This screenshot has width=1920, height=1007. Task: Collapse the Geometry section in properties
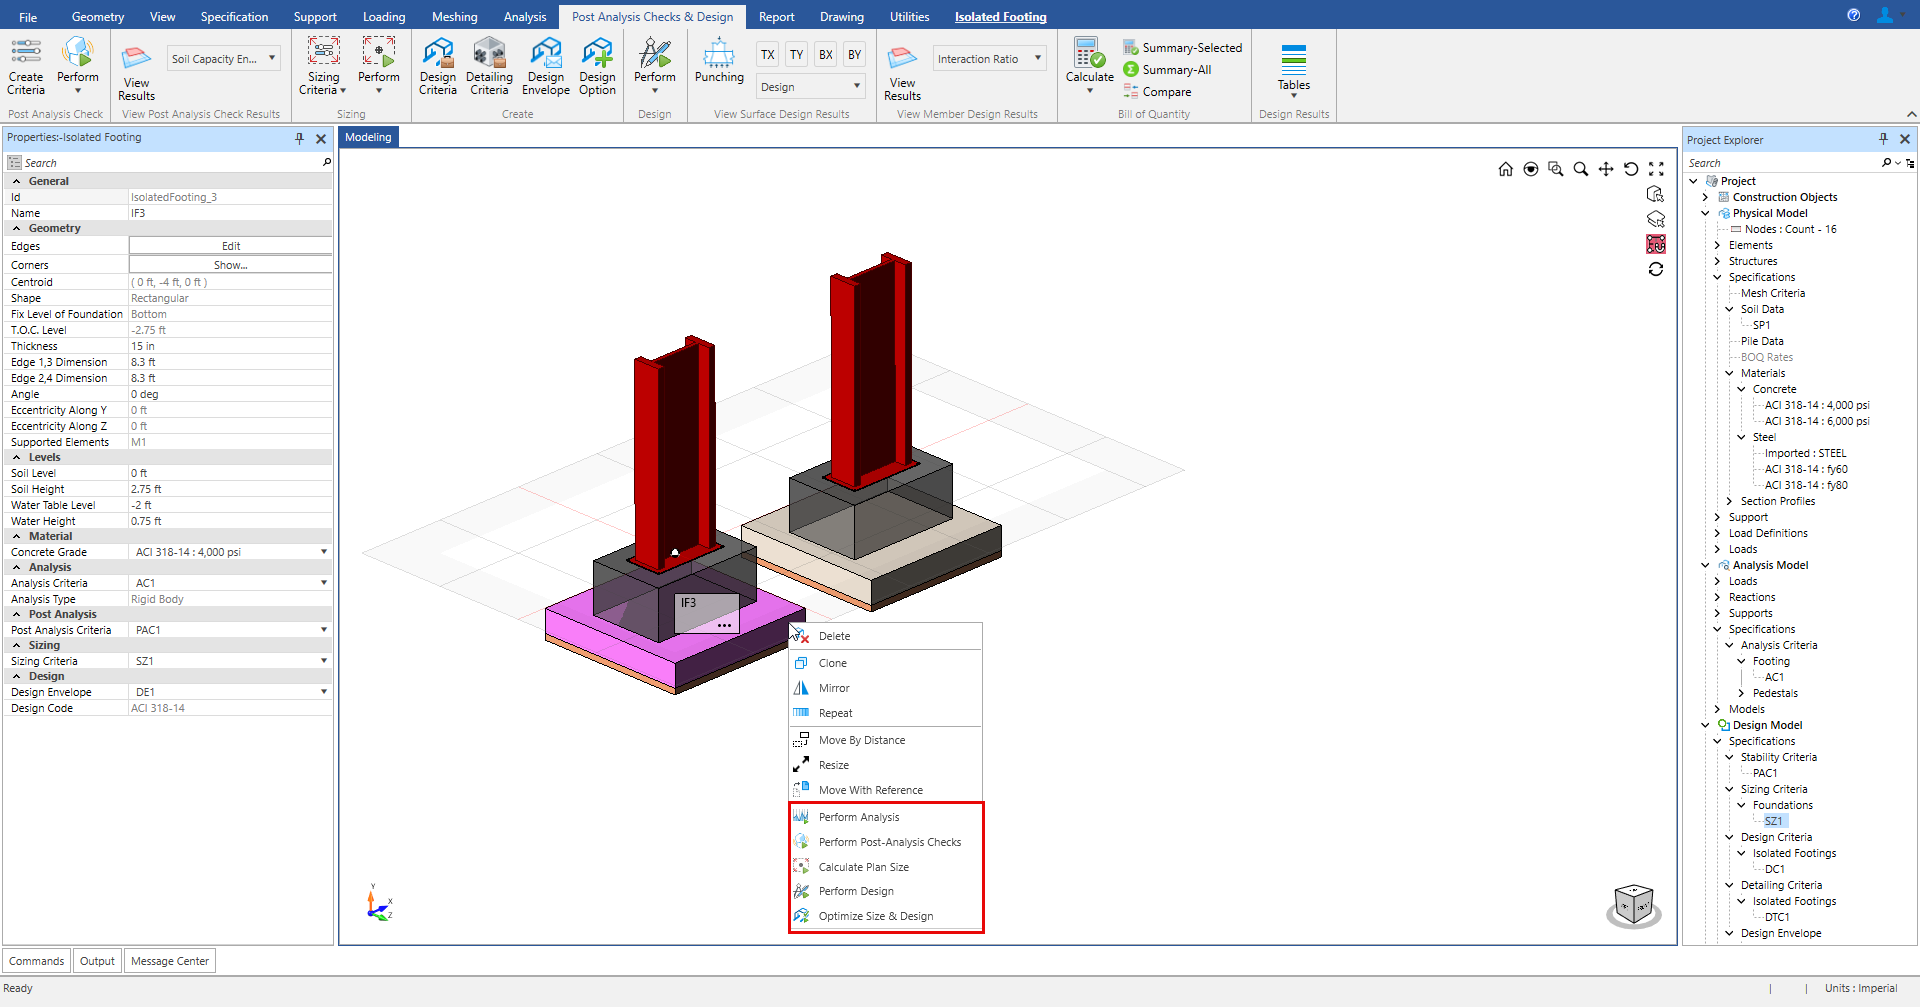(17, 229)
